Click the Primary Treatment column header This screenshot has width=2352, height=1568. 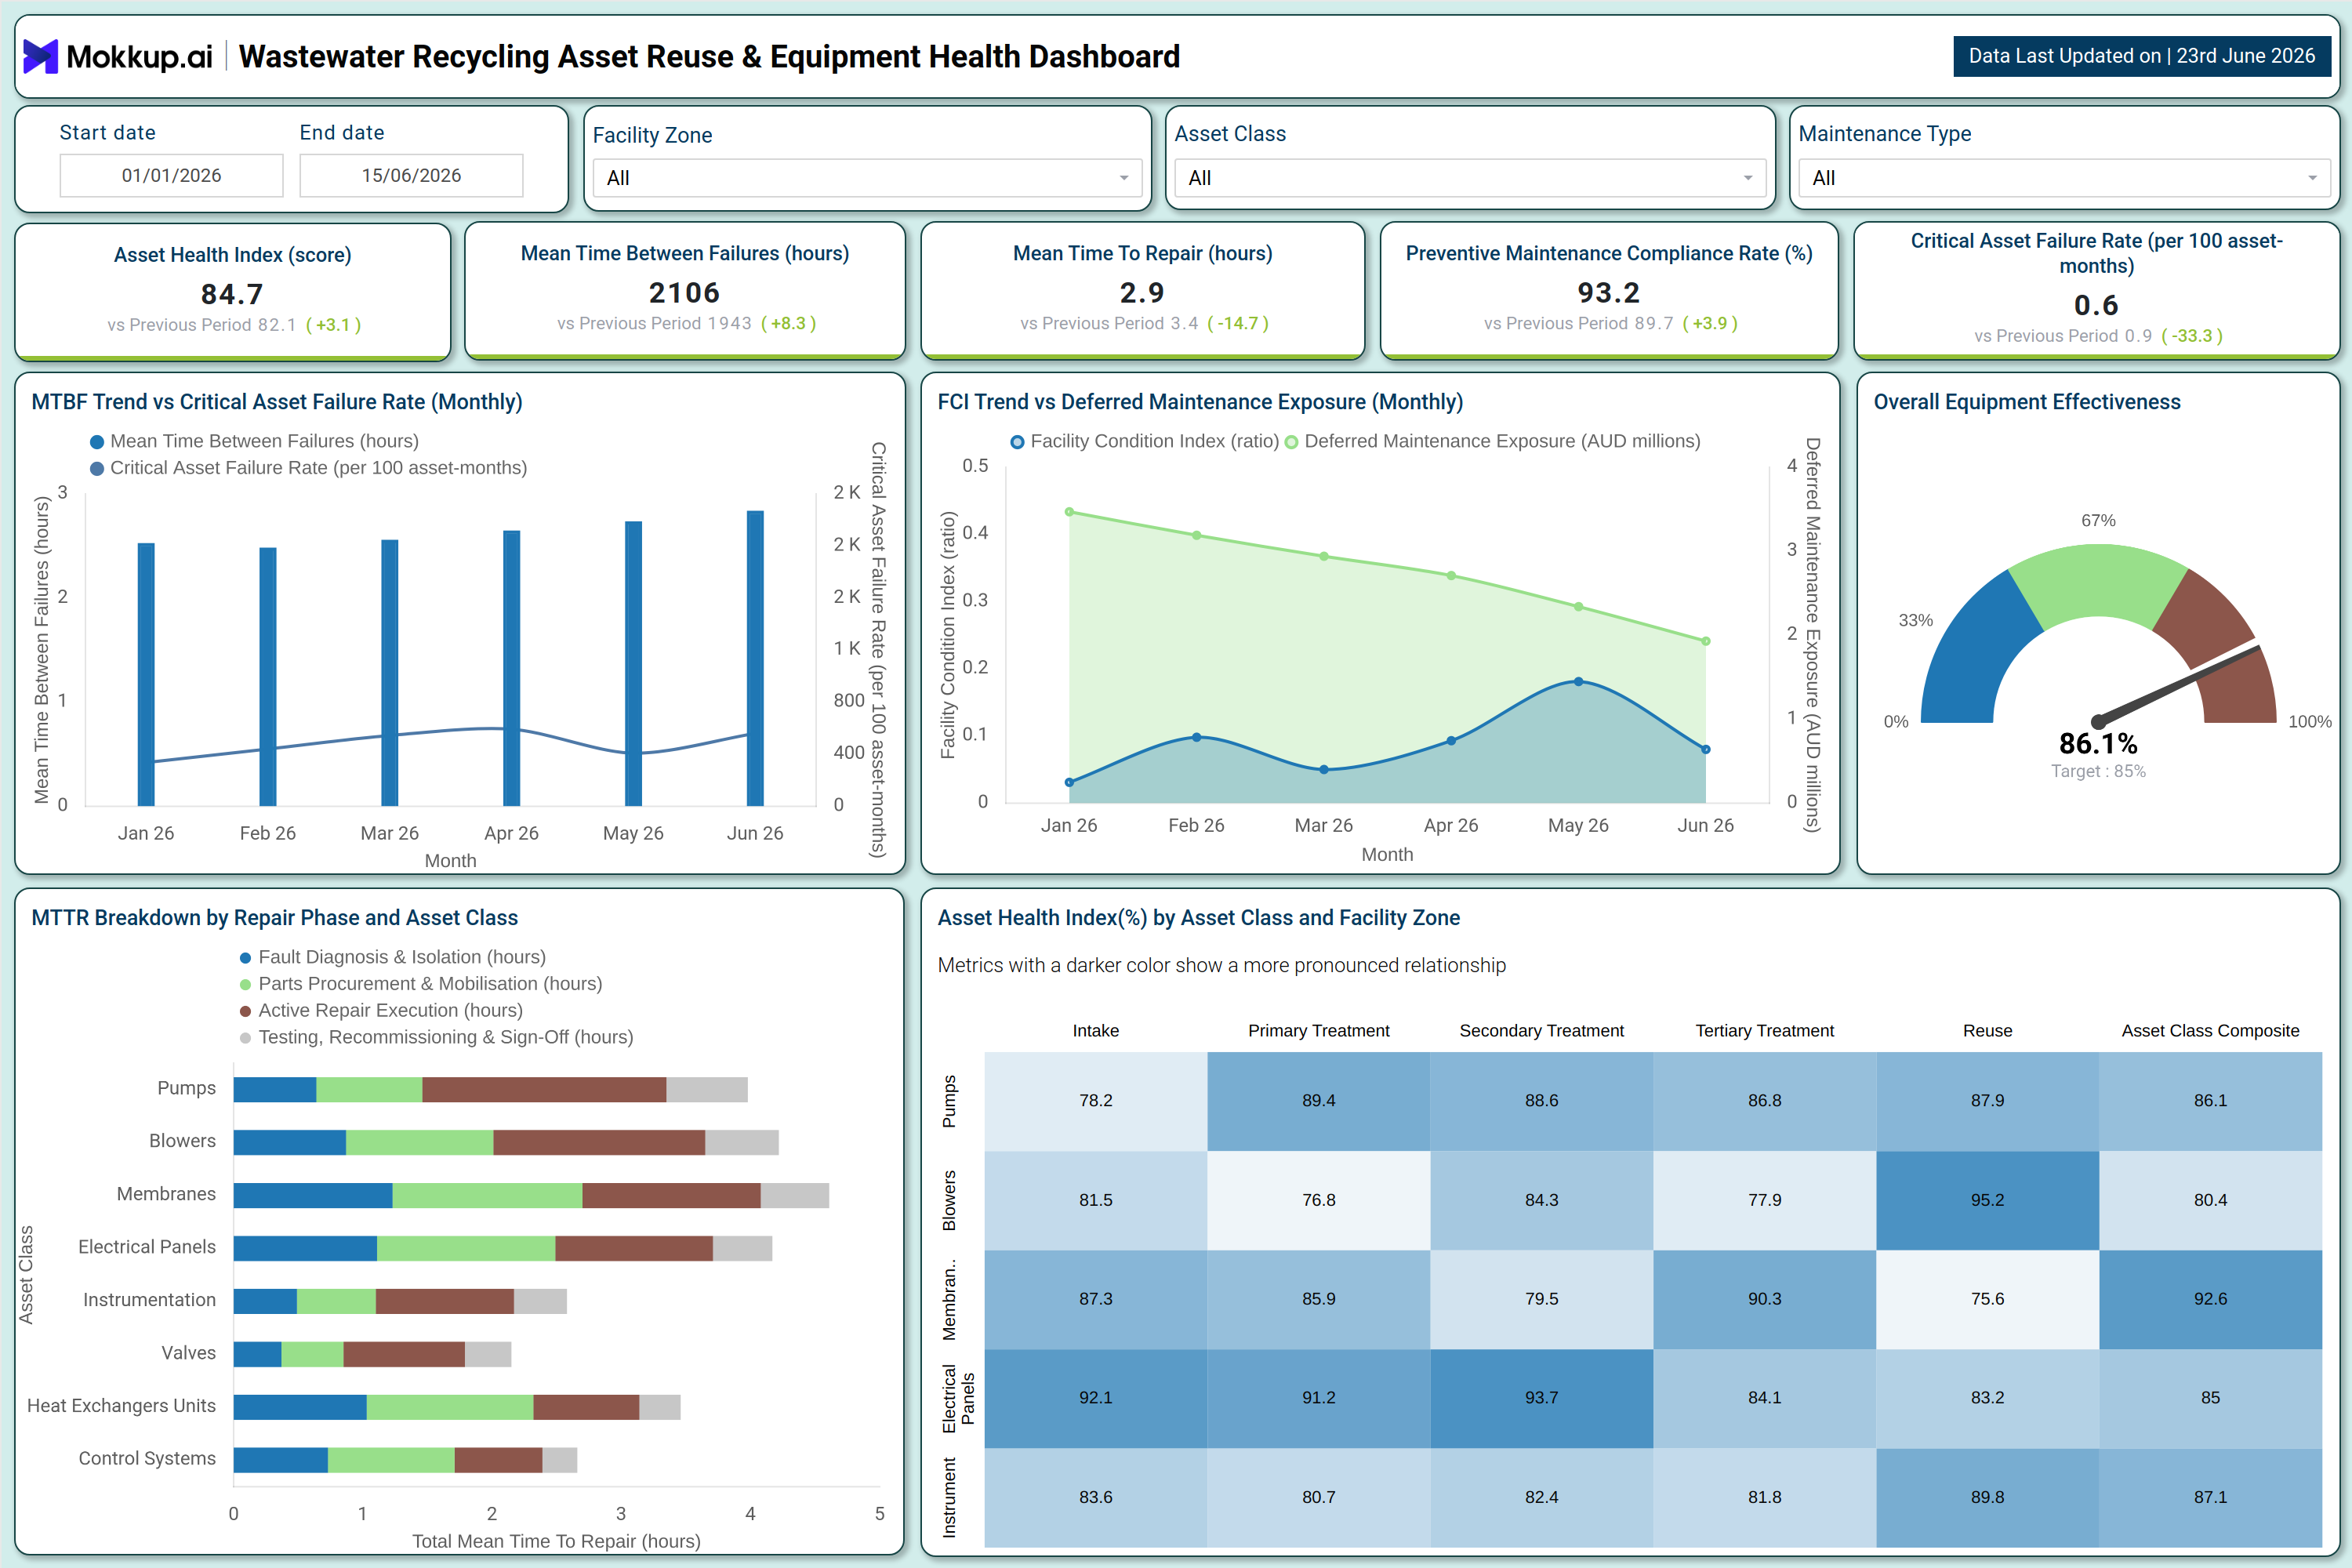coord(1319,1031)
